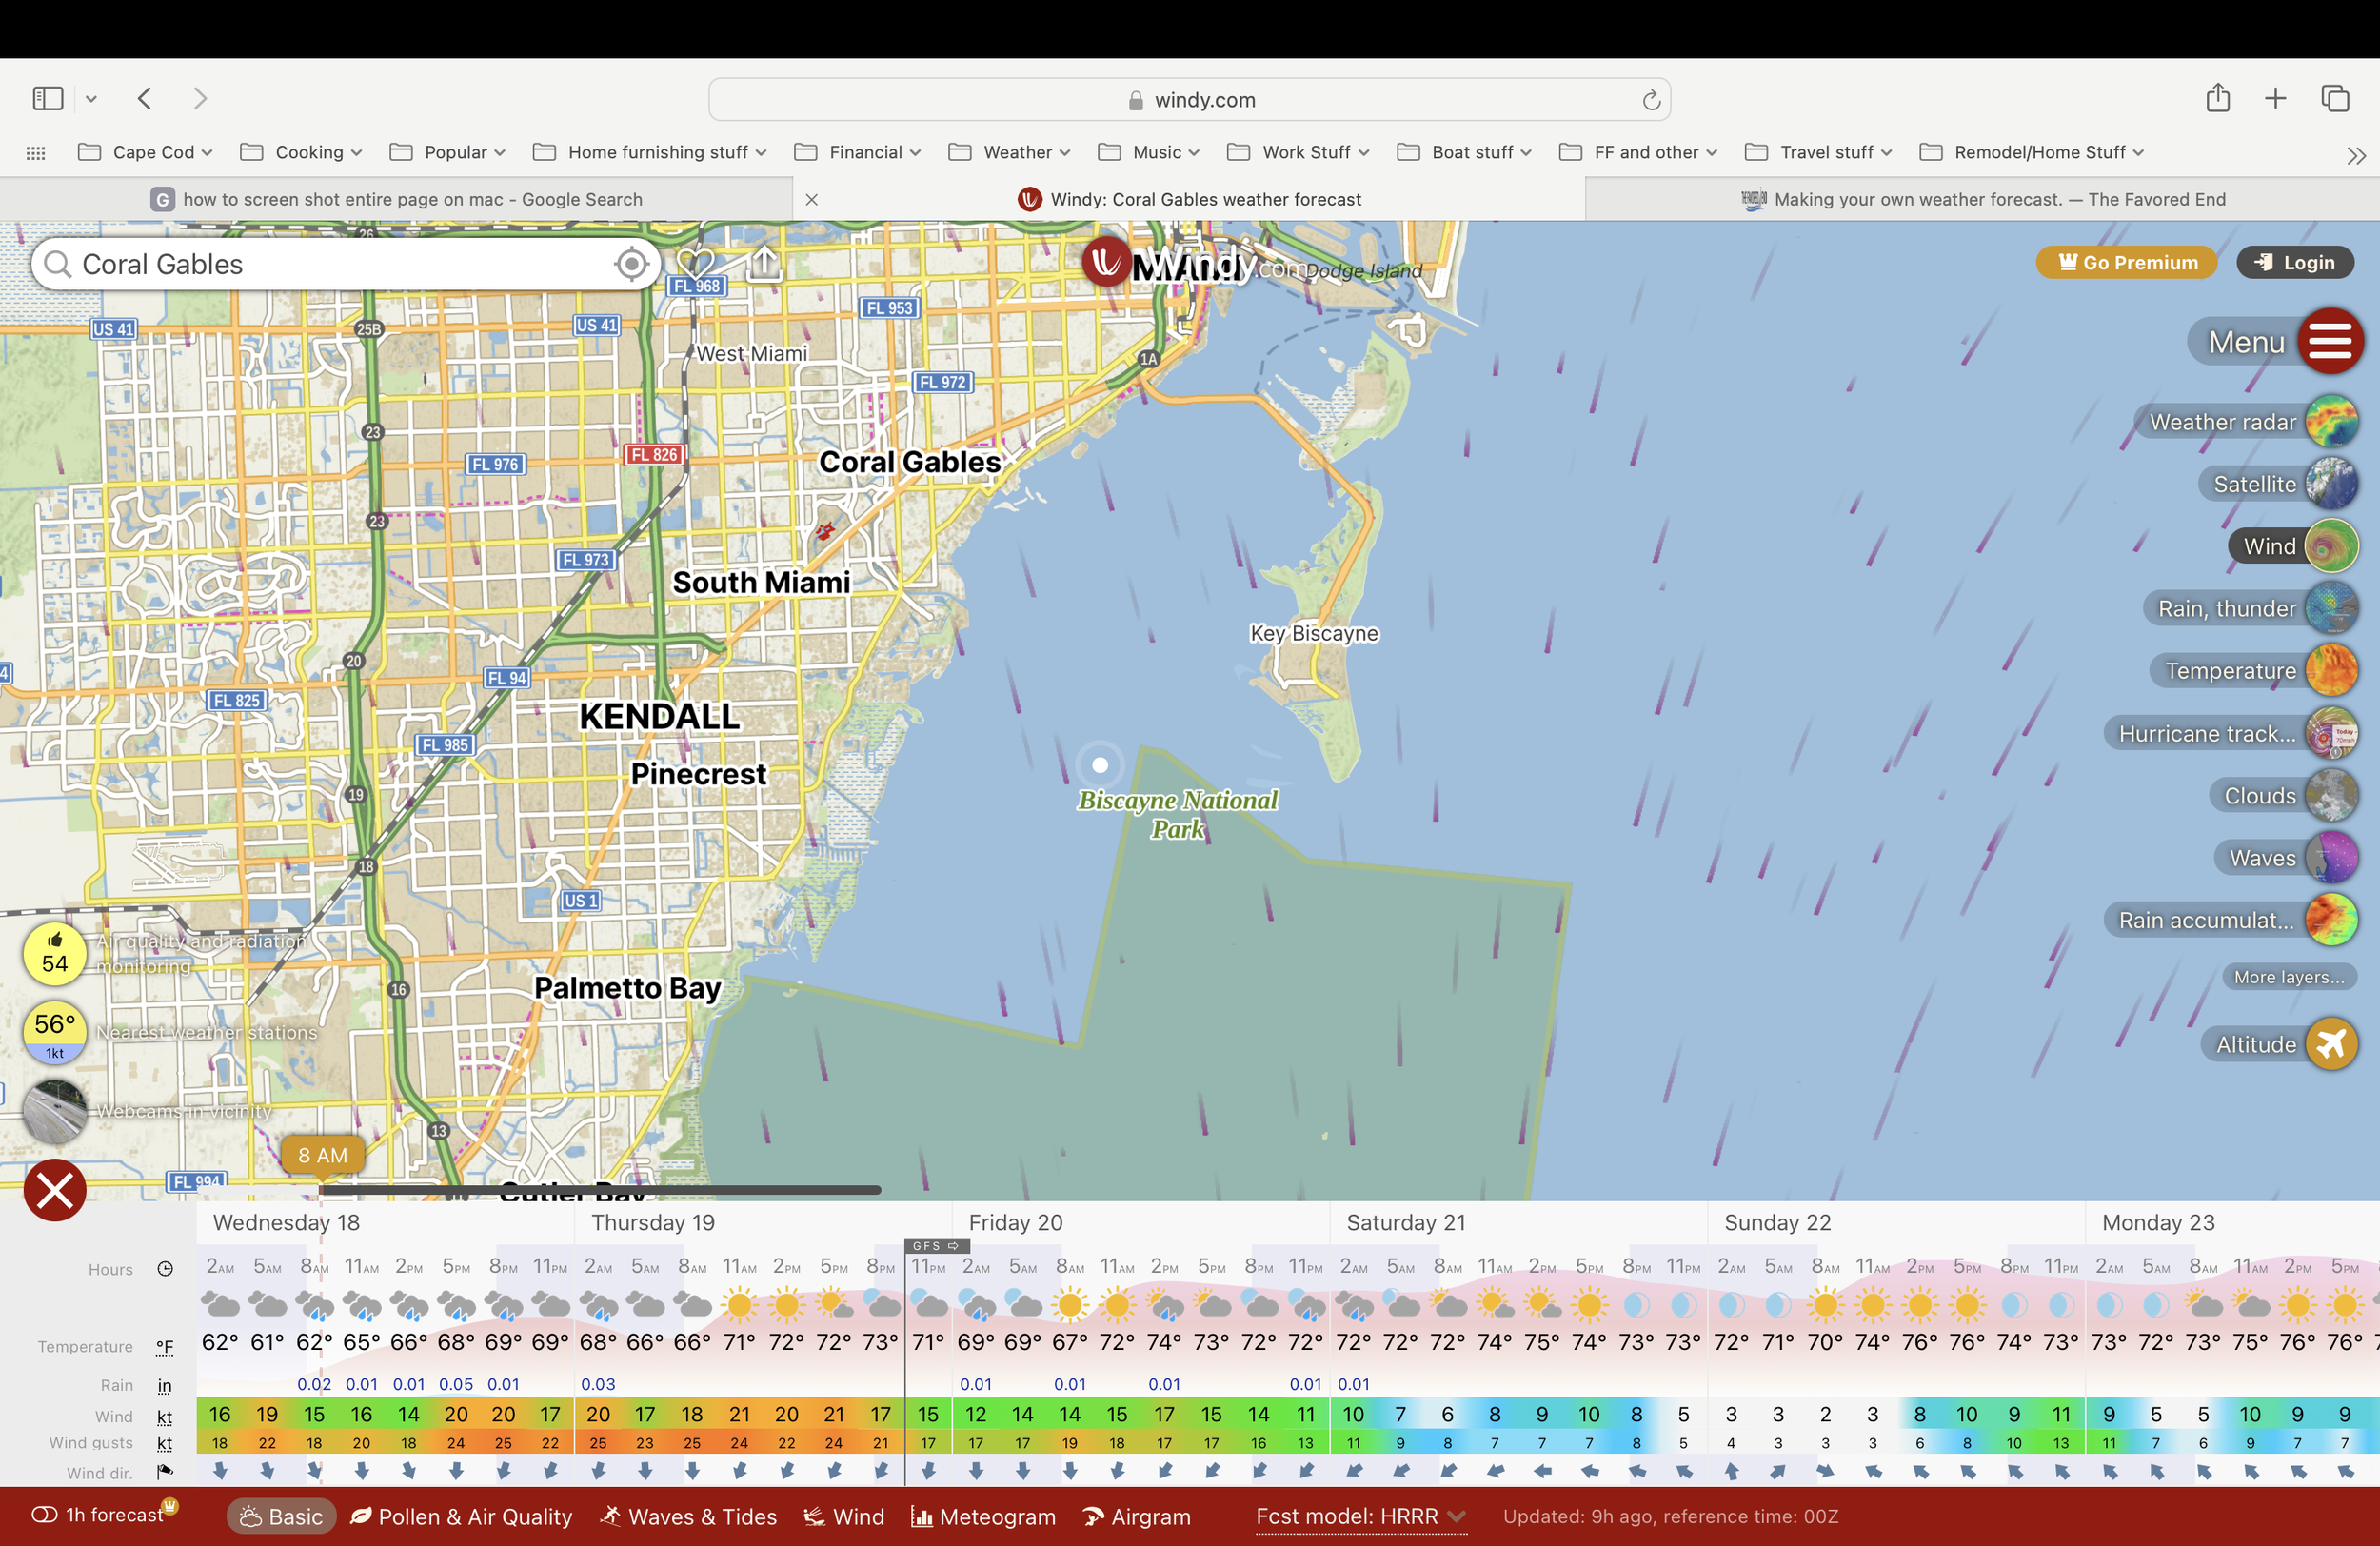Toggle temperature unit °F
2380x1546 pixels.
pyautogui.click(x=165, y=1347)
